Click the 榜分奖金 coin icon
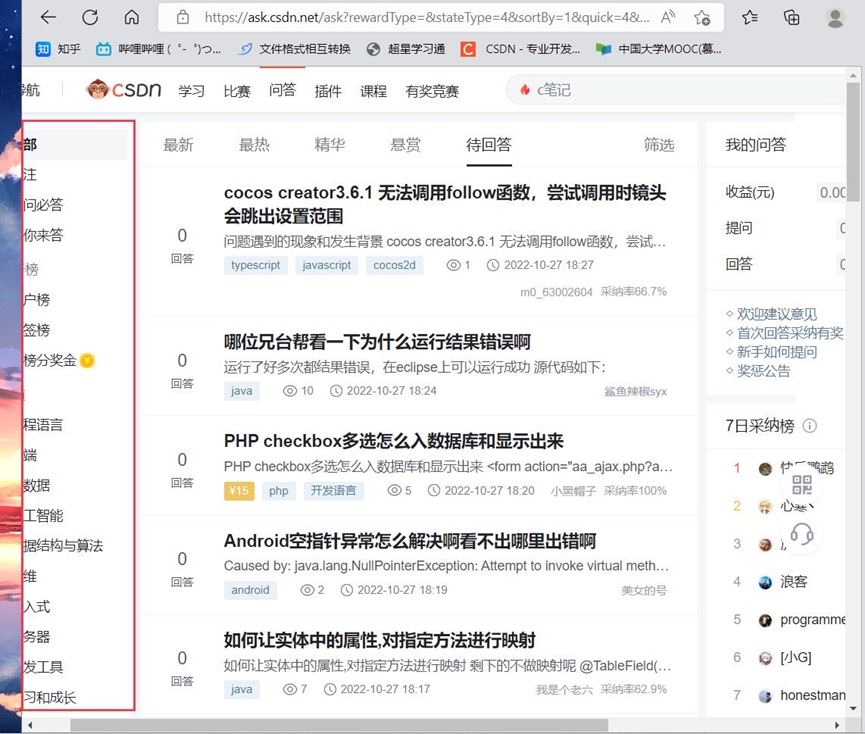865x734 pixels. [87, 361]
